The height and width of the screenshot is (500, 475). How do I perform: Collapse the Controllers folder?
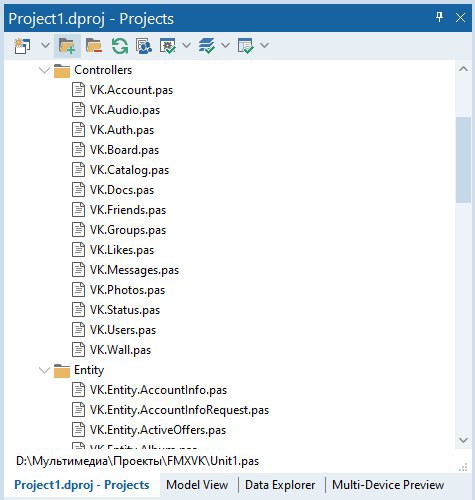coord(44,70)
